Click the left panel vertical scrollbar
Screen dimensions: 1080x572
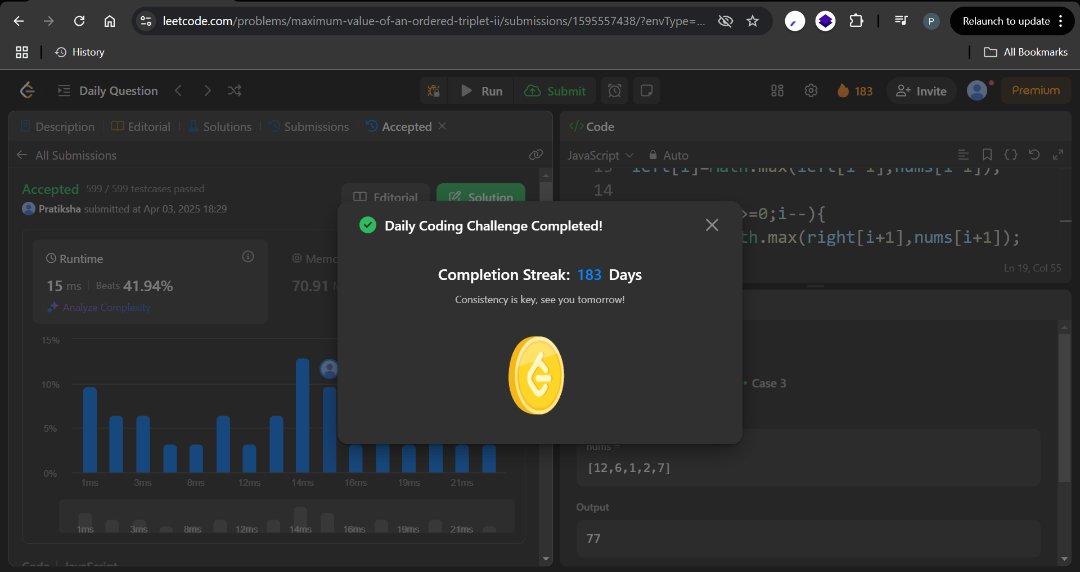tap(546, 365)
